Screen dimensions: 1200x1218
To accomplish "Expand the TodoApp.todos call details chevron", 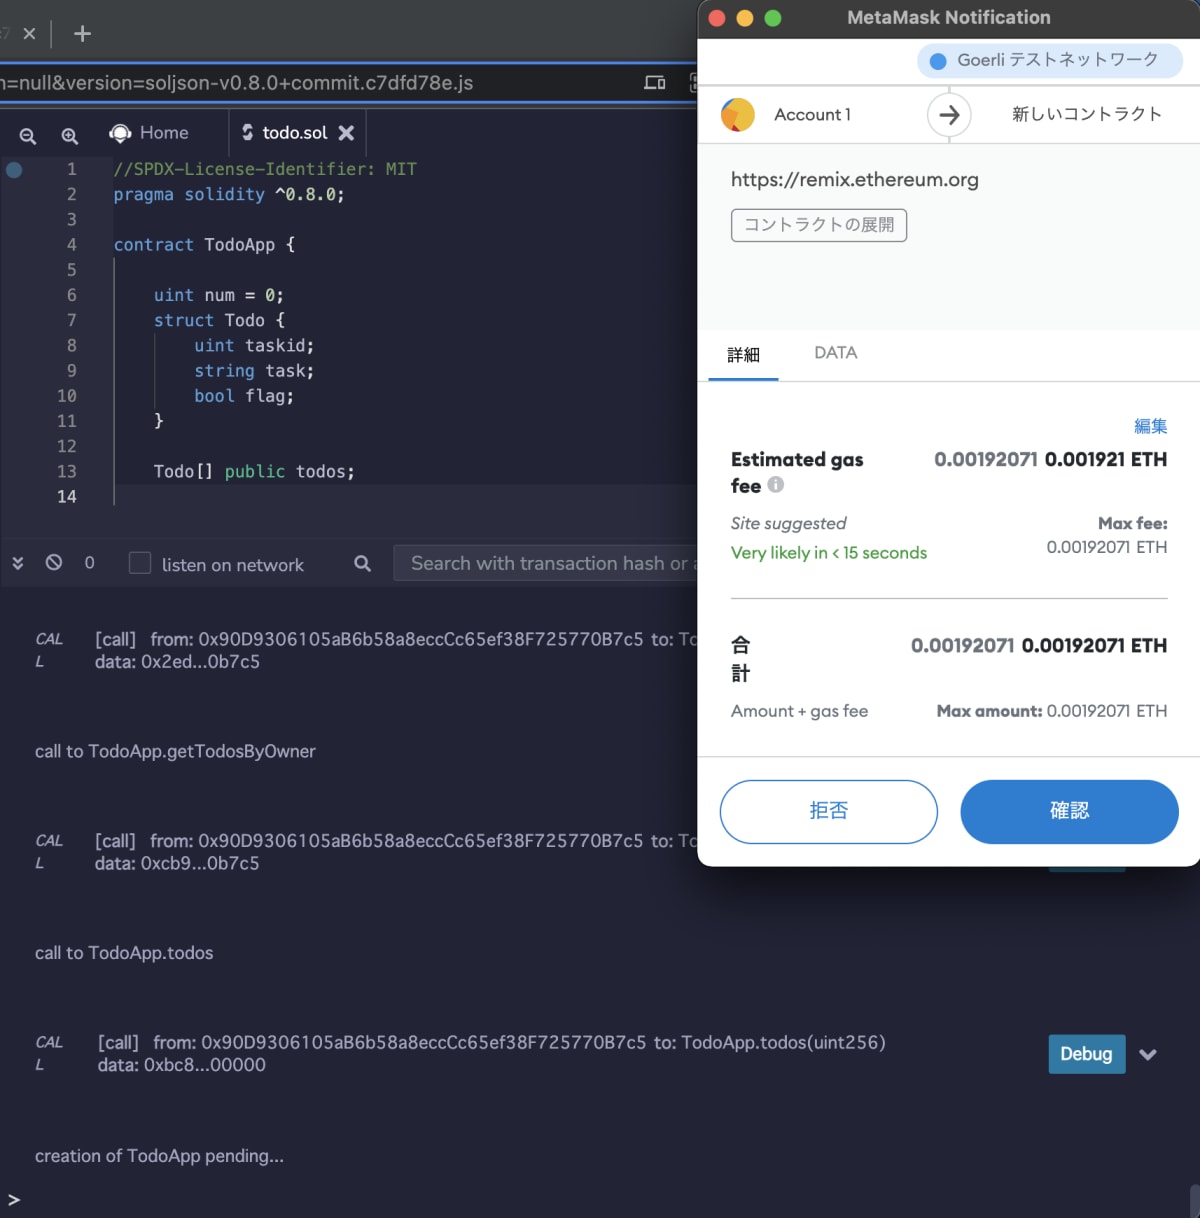I will 1148,1054.
